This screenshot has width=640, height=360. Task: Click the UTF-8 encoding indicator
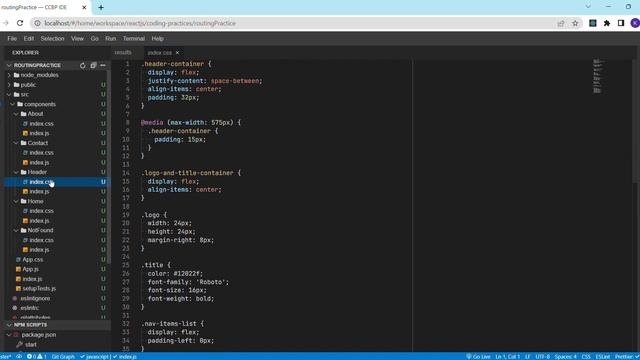[x=542, y=357]
